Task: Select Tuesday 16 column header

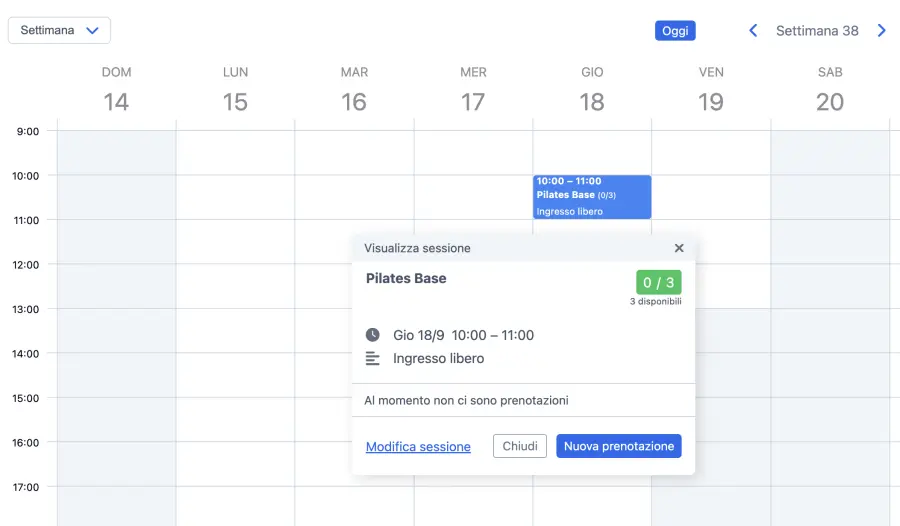Action: (354, 90)
